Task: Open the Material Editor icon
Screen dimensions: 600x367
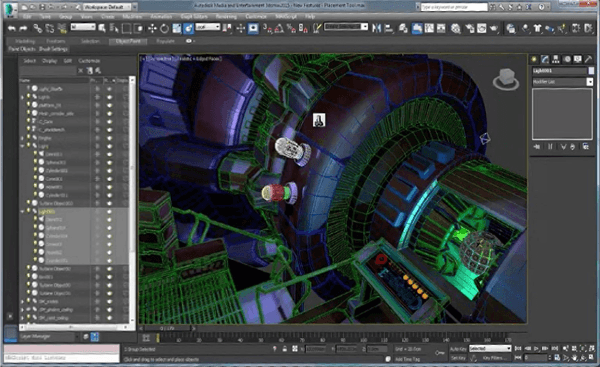Action: coord(455,28)
